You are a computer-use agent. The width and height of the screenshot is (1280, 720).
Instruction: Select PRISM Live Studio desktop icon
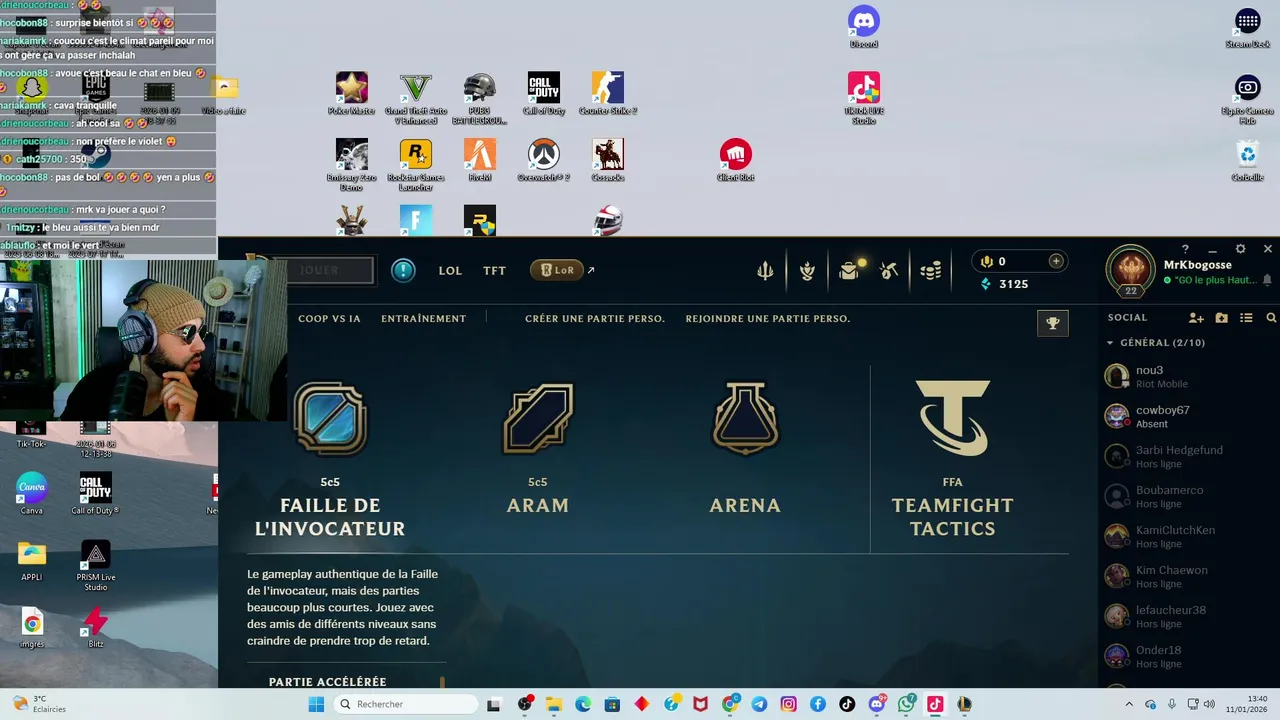(95, 565)
